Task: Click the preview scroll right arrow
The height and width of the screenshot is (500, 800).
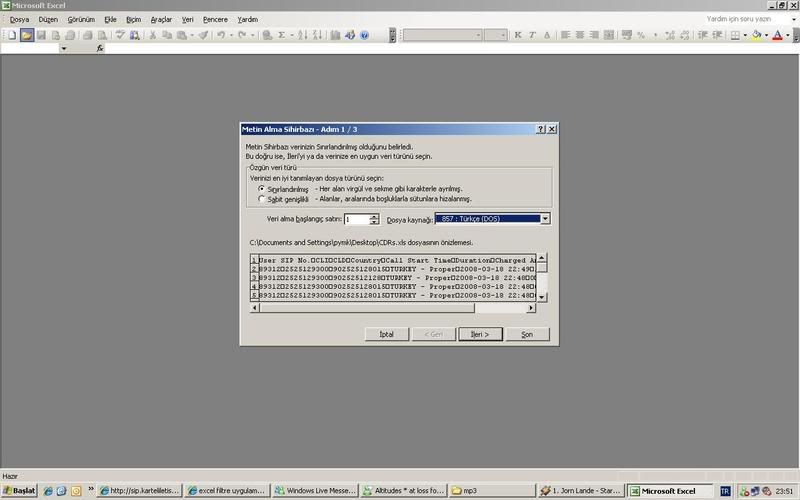Action: click(531, 308)
